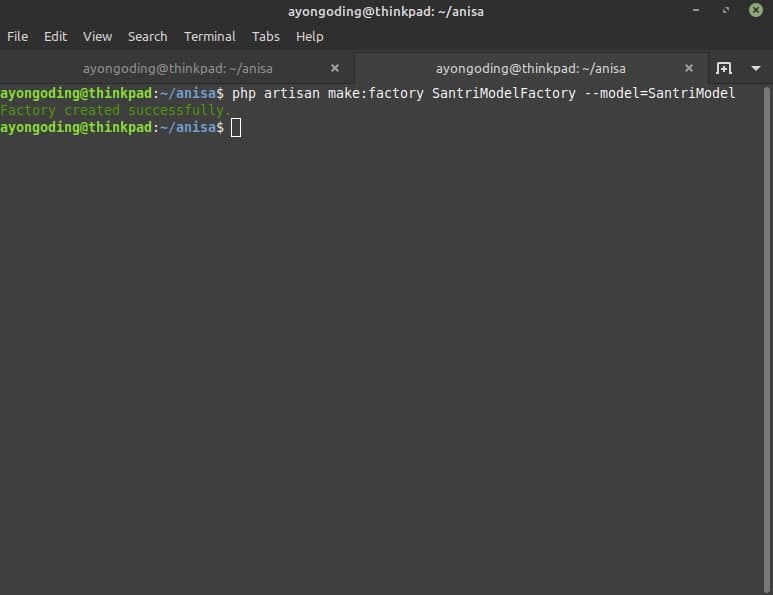This screenshot has width=773, height=595.
Task: Click the window title 'ayongoding@thinkpad: ~/anisa'
Action: 386,11
